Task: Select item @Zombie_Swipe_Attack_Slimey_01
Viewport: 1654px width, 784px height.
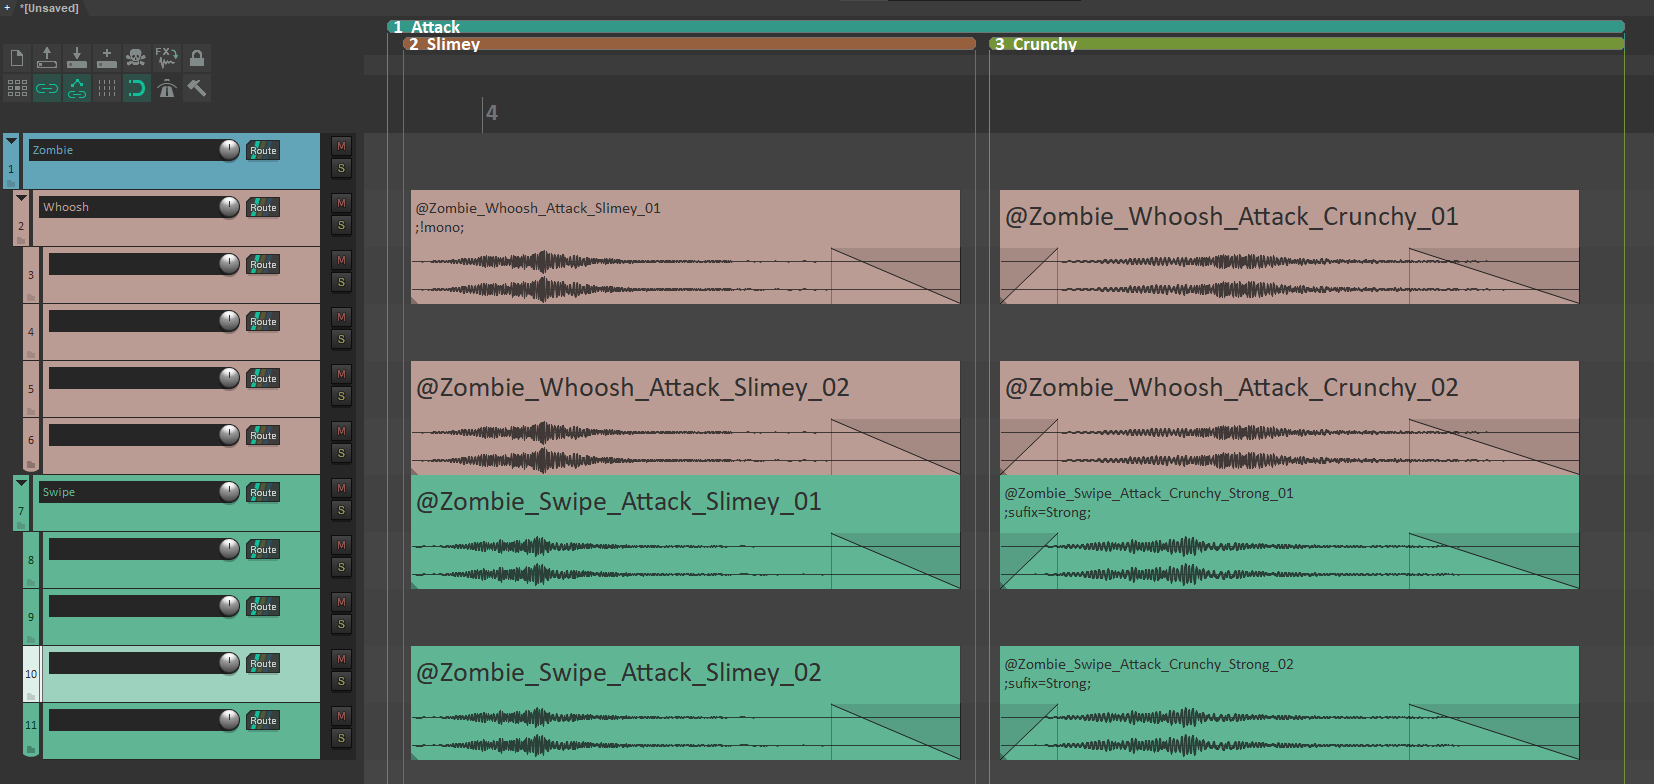Action: pyautogui.click(x=685, y=532)
